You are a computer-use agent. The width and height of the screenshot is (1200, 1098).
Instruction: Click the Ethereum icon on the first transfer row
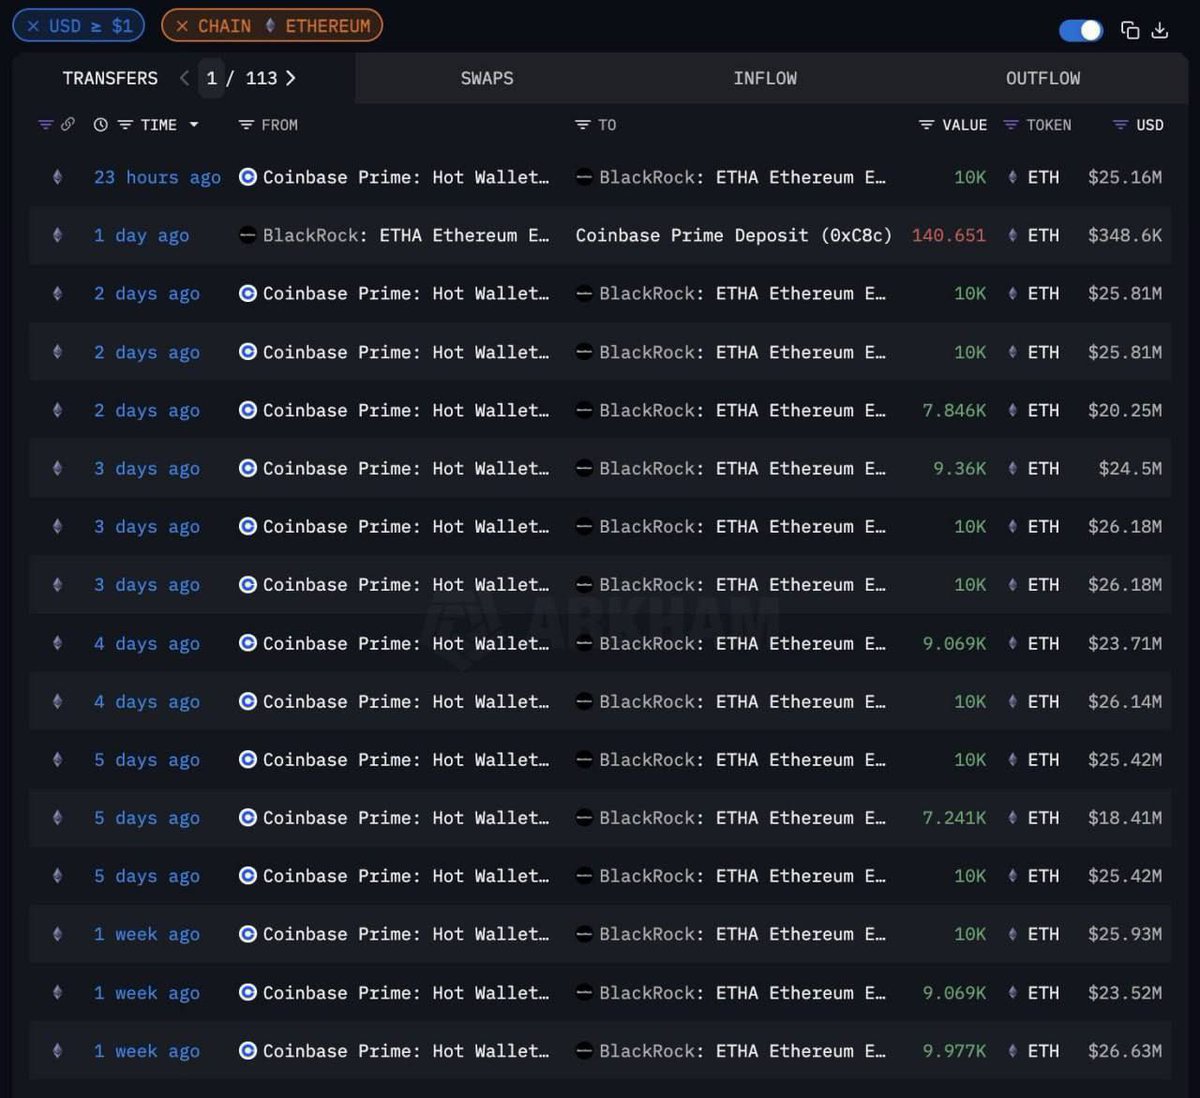click(57, 177)
